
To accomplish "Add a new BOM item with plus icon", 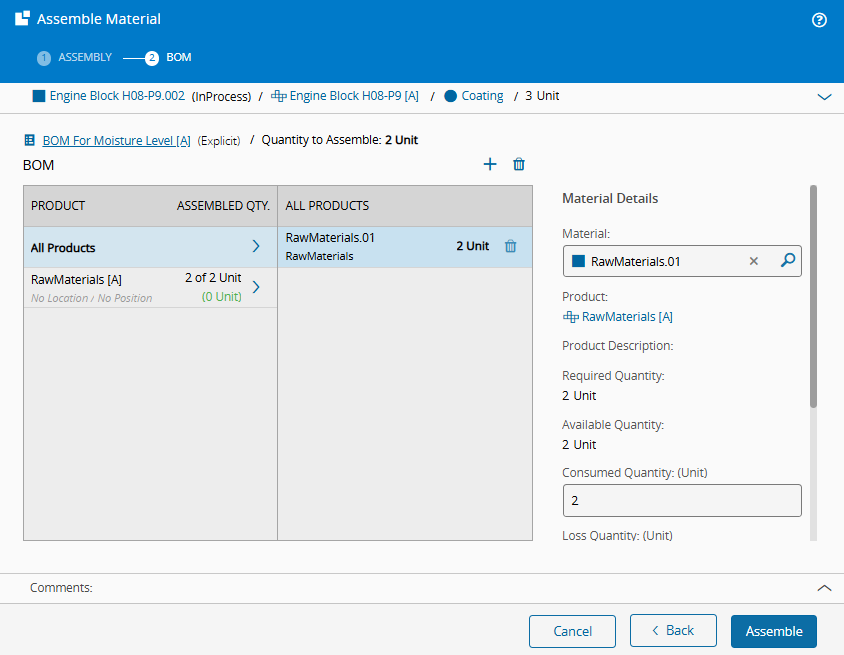I will tap(490, 164).
